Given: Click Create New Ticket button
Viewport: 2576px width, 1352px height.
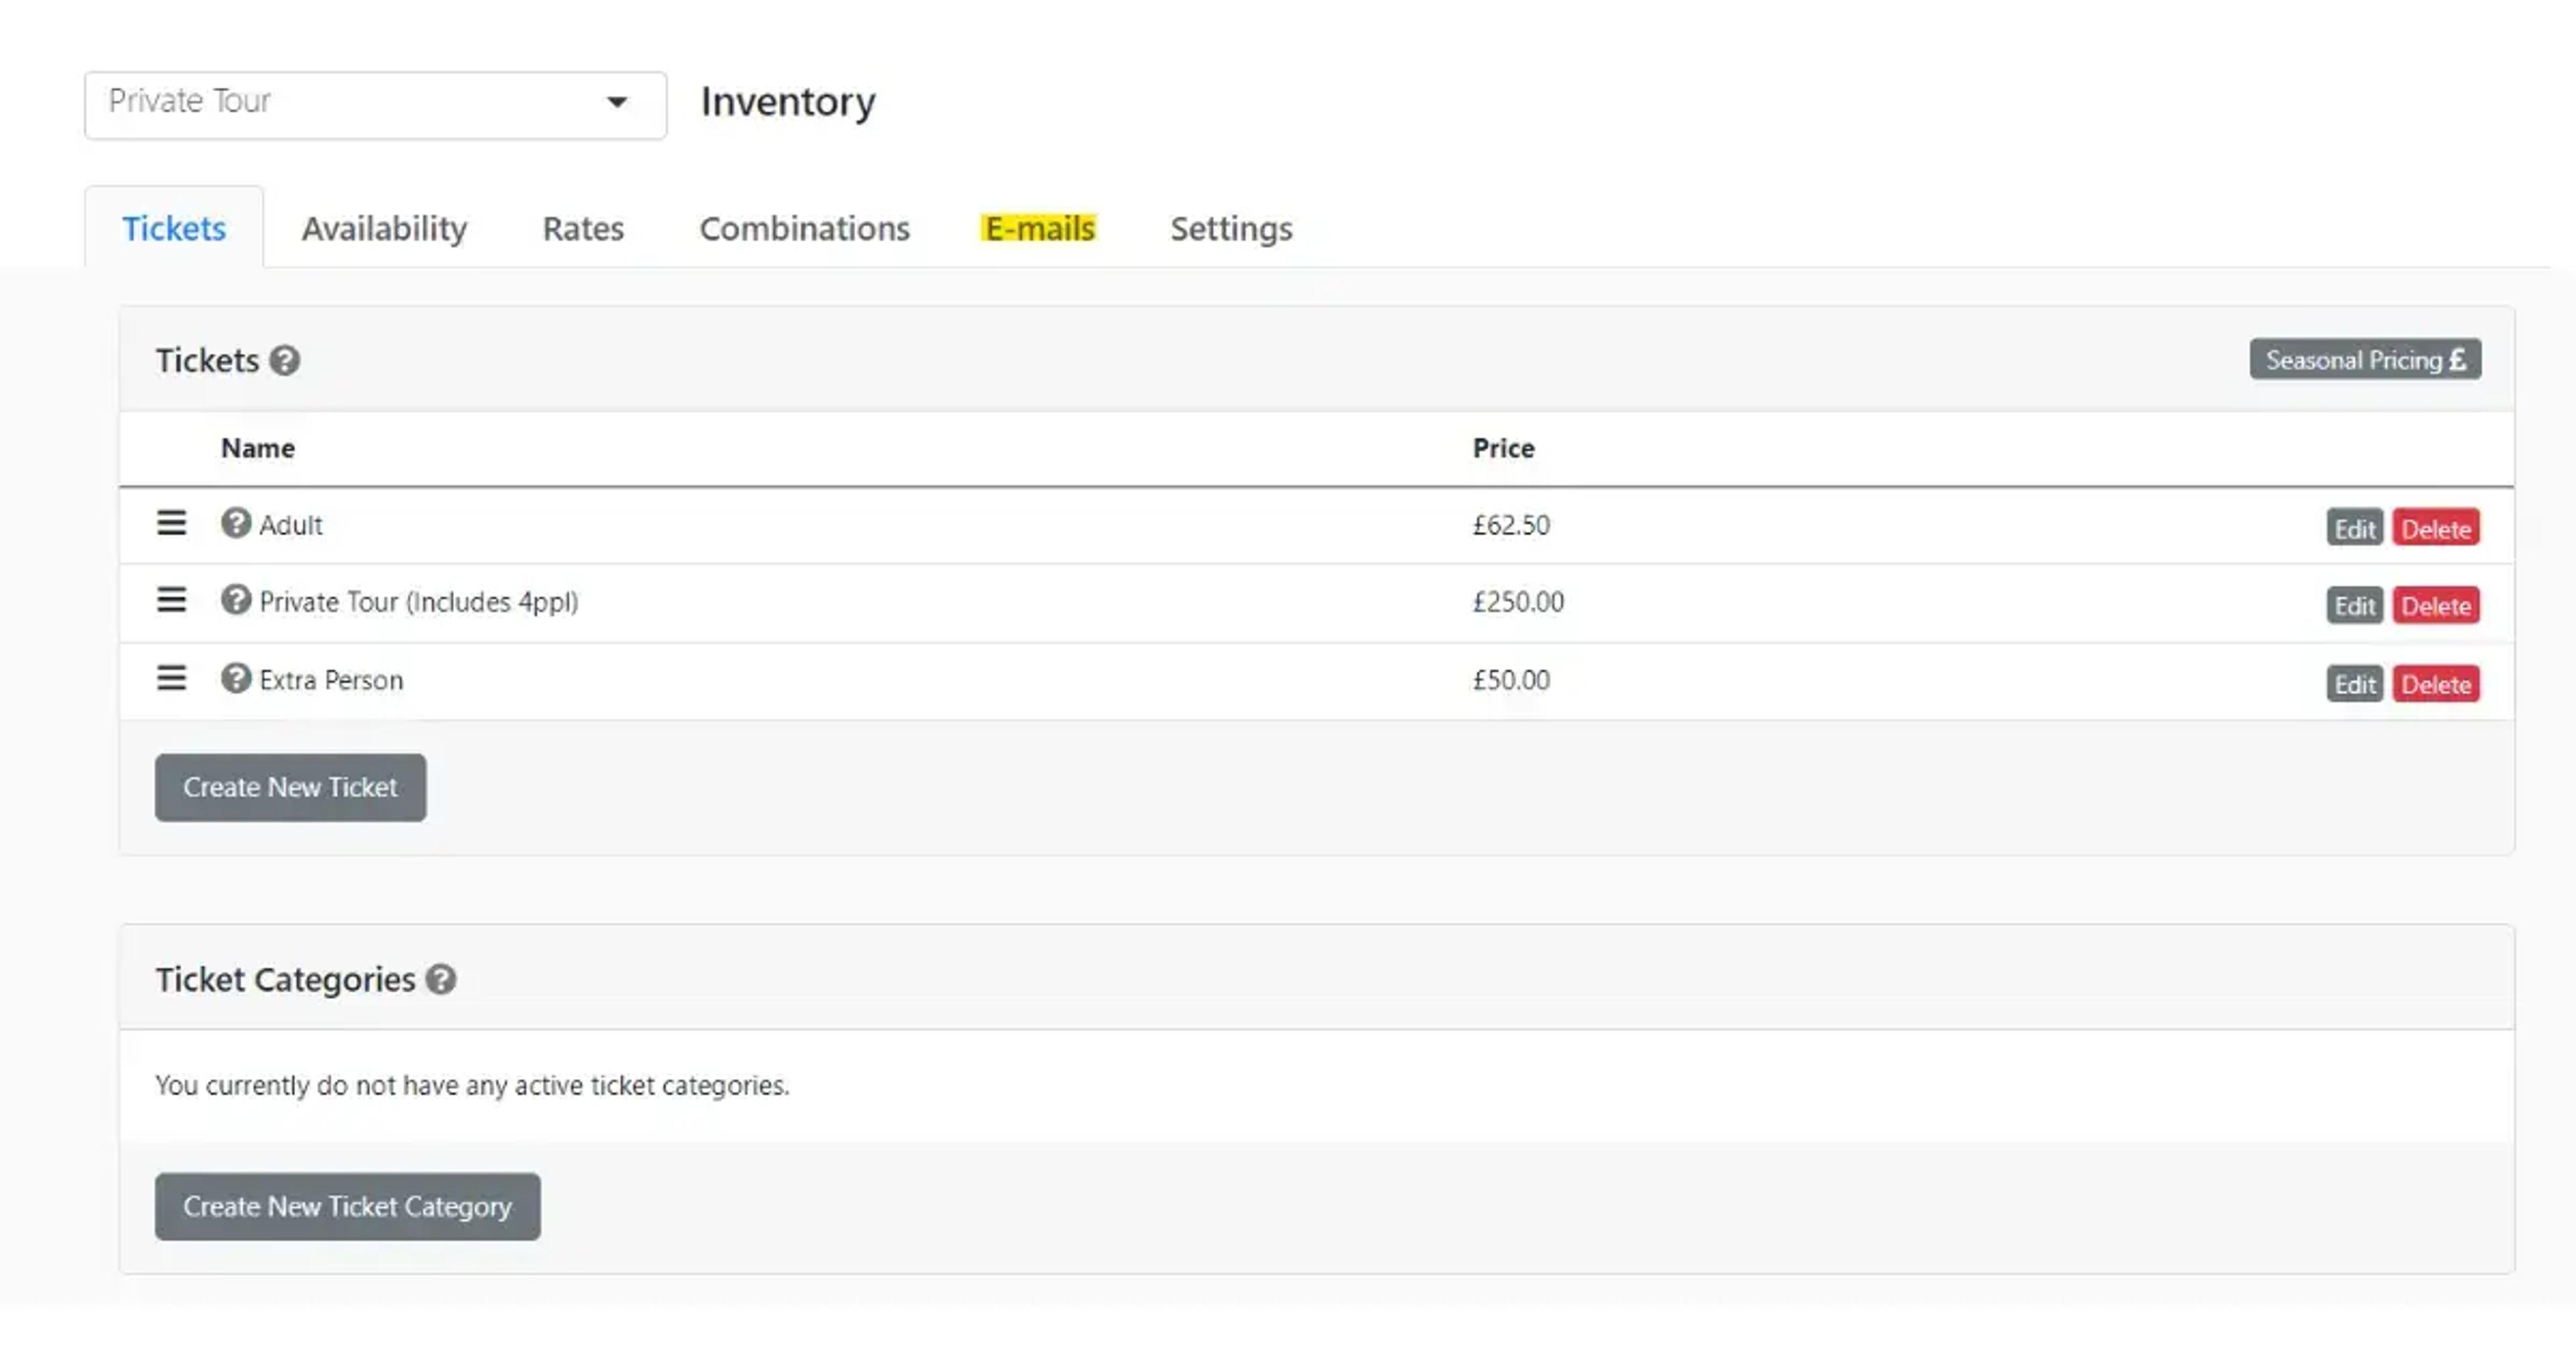Looking at the screenshot, I should click(290, 788).
